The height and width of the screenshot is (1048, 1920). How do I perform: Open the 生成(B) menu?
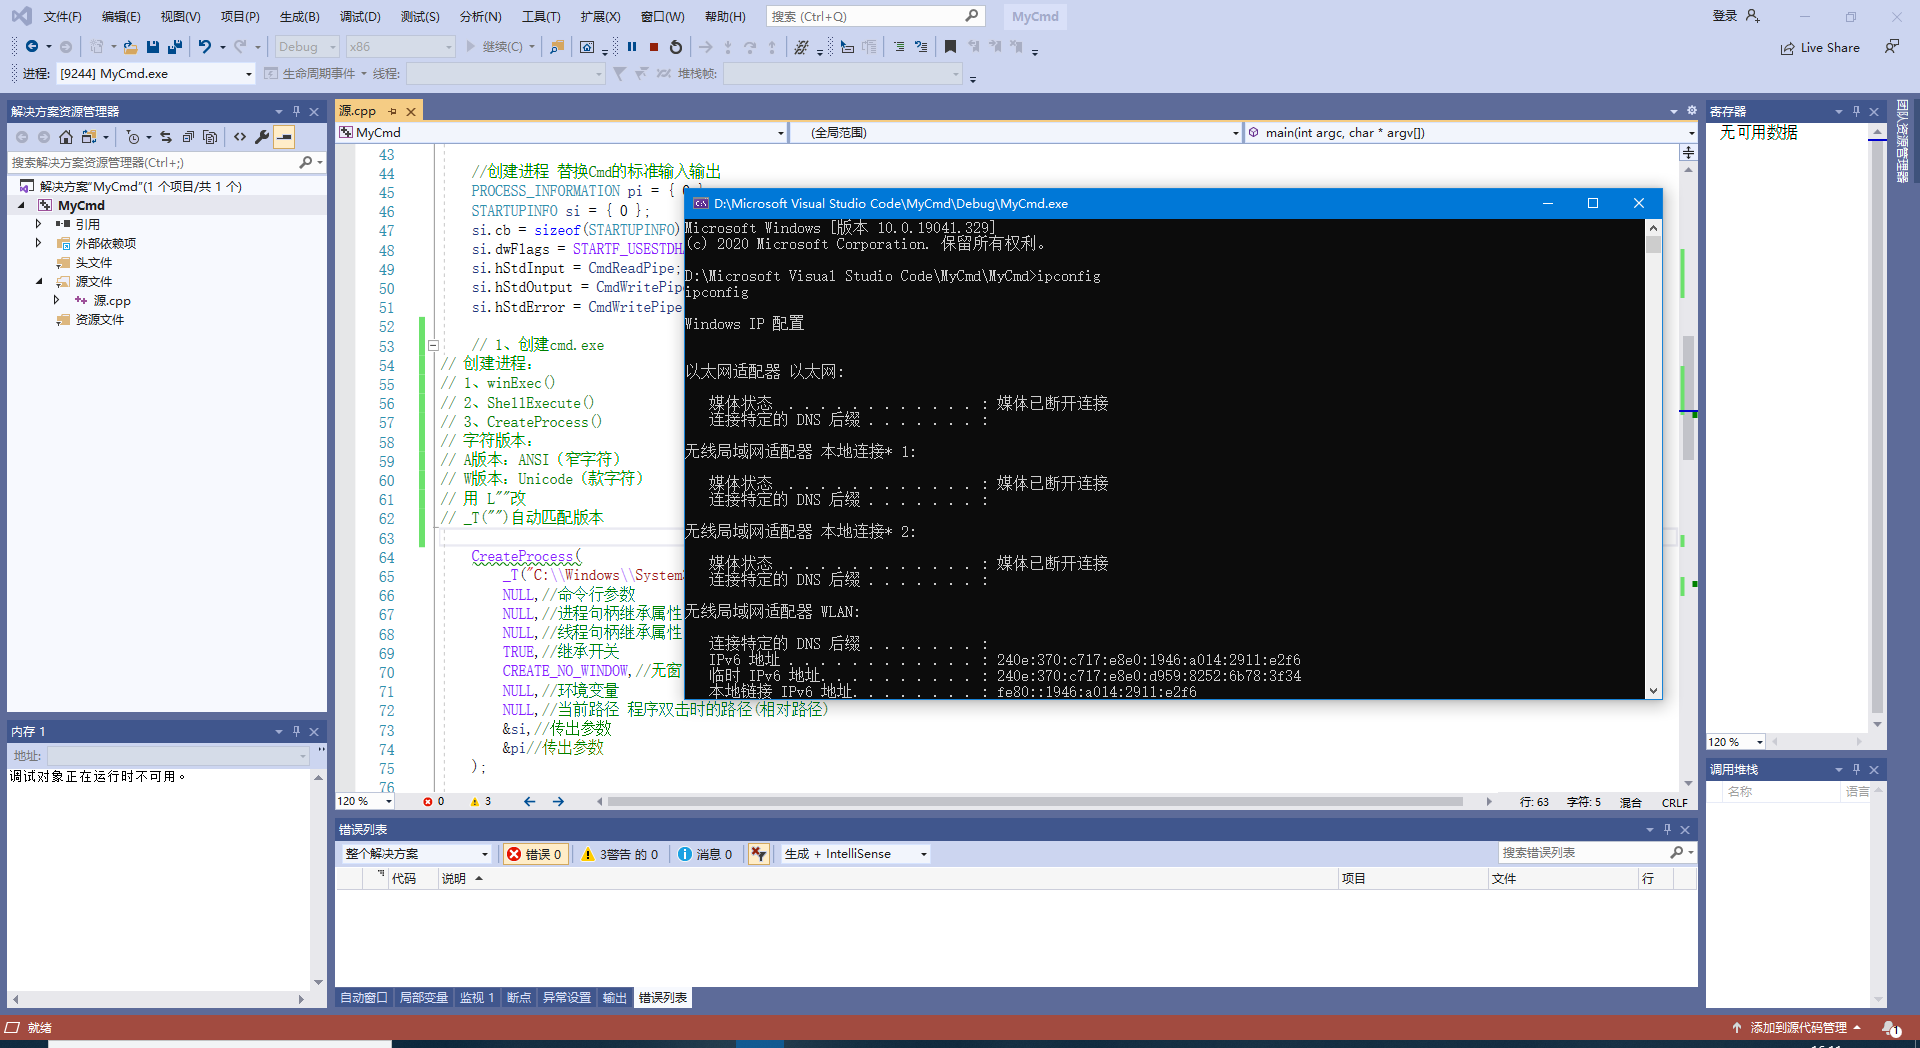300,17
